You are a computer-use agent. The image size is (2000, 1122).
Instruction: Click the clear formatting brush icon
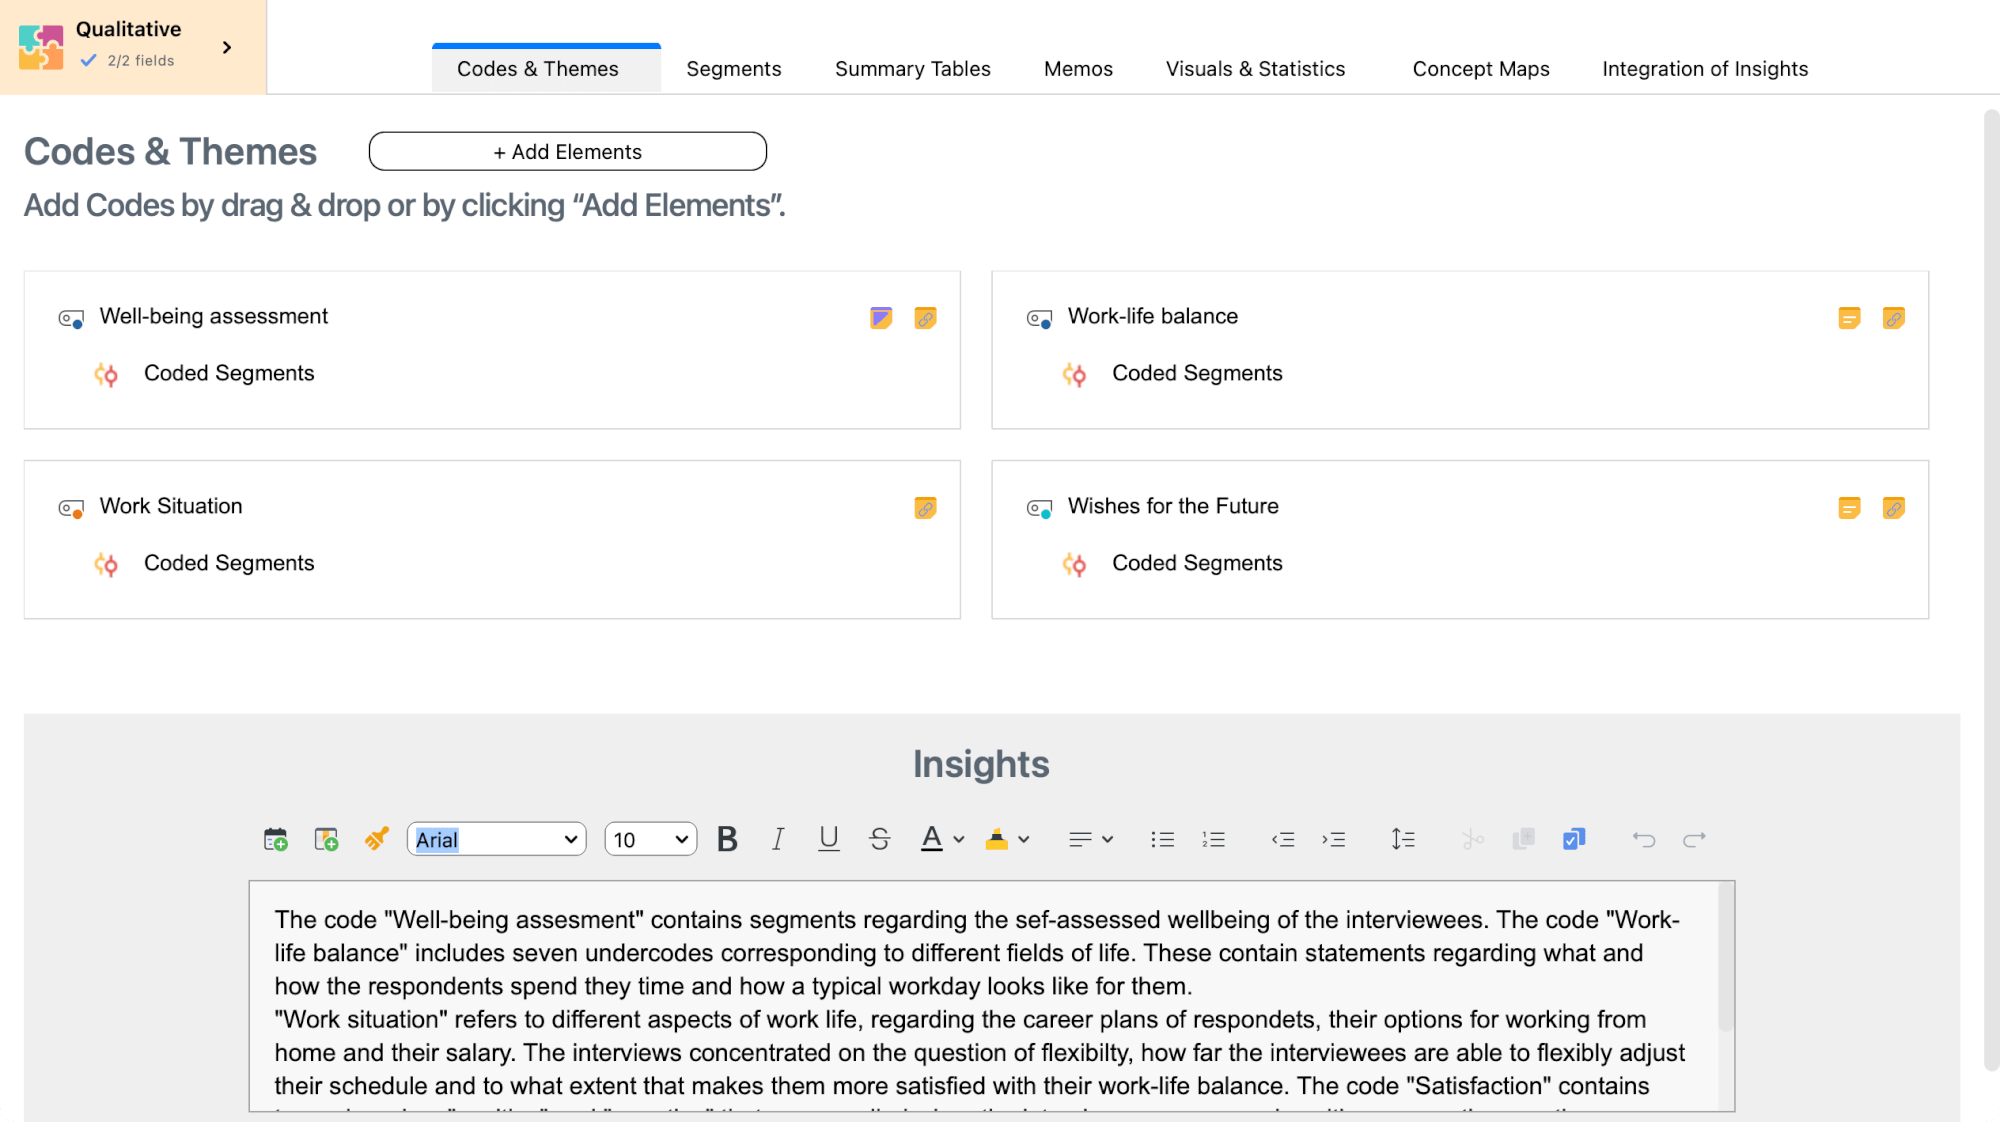tap(376, 839)
